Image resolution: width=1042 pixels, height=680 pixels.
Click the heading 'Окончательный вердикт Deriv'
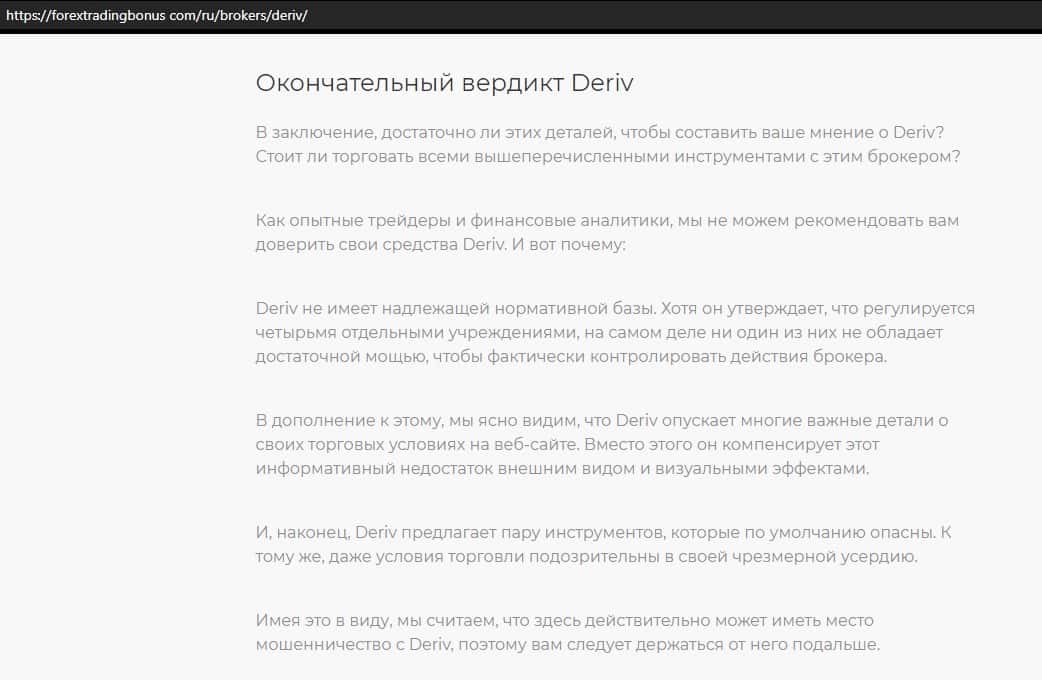pos(445,83)
